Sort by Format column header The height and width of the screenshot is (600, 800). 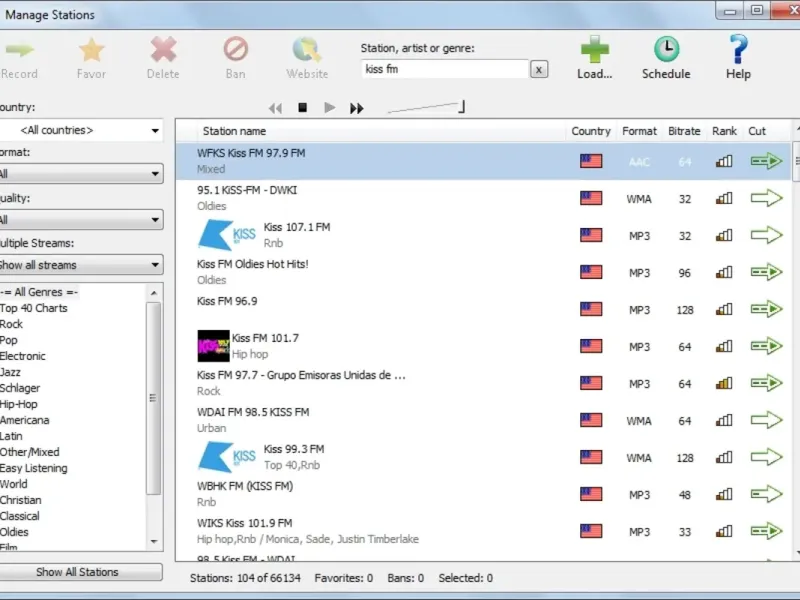pyautogui.click(x=639, y=131)
